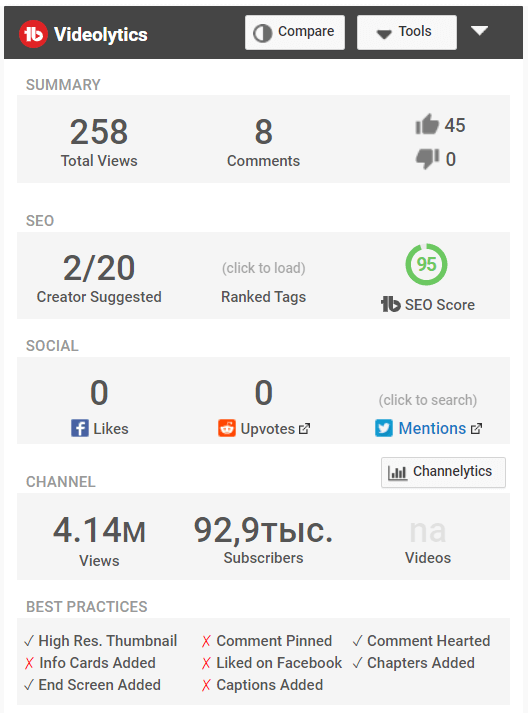Open the Compare button

click(x=295, y=32)
